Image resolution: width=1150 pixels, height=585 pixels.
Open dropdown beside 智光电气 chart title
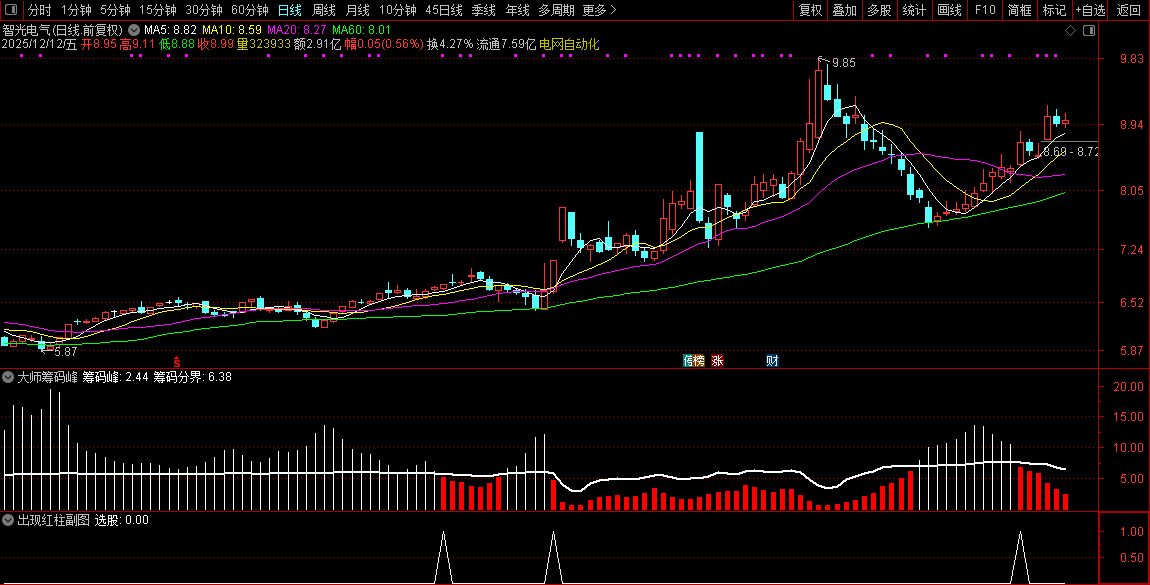pos(134,30)
